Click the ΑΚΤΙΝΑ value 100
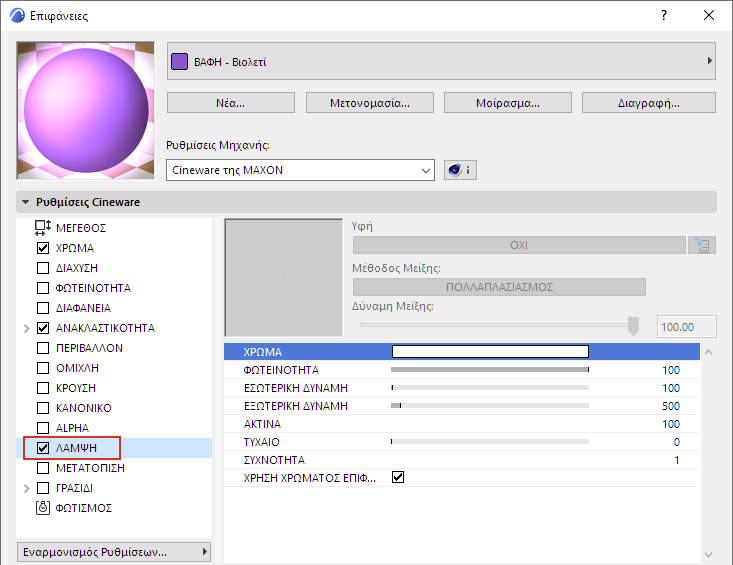The height and width of the screenshot is (565, 733). pos(671,424)
